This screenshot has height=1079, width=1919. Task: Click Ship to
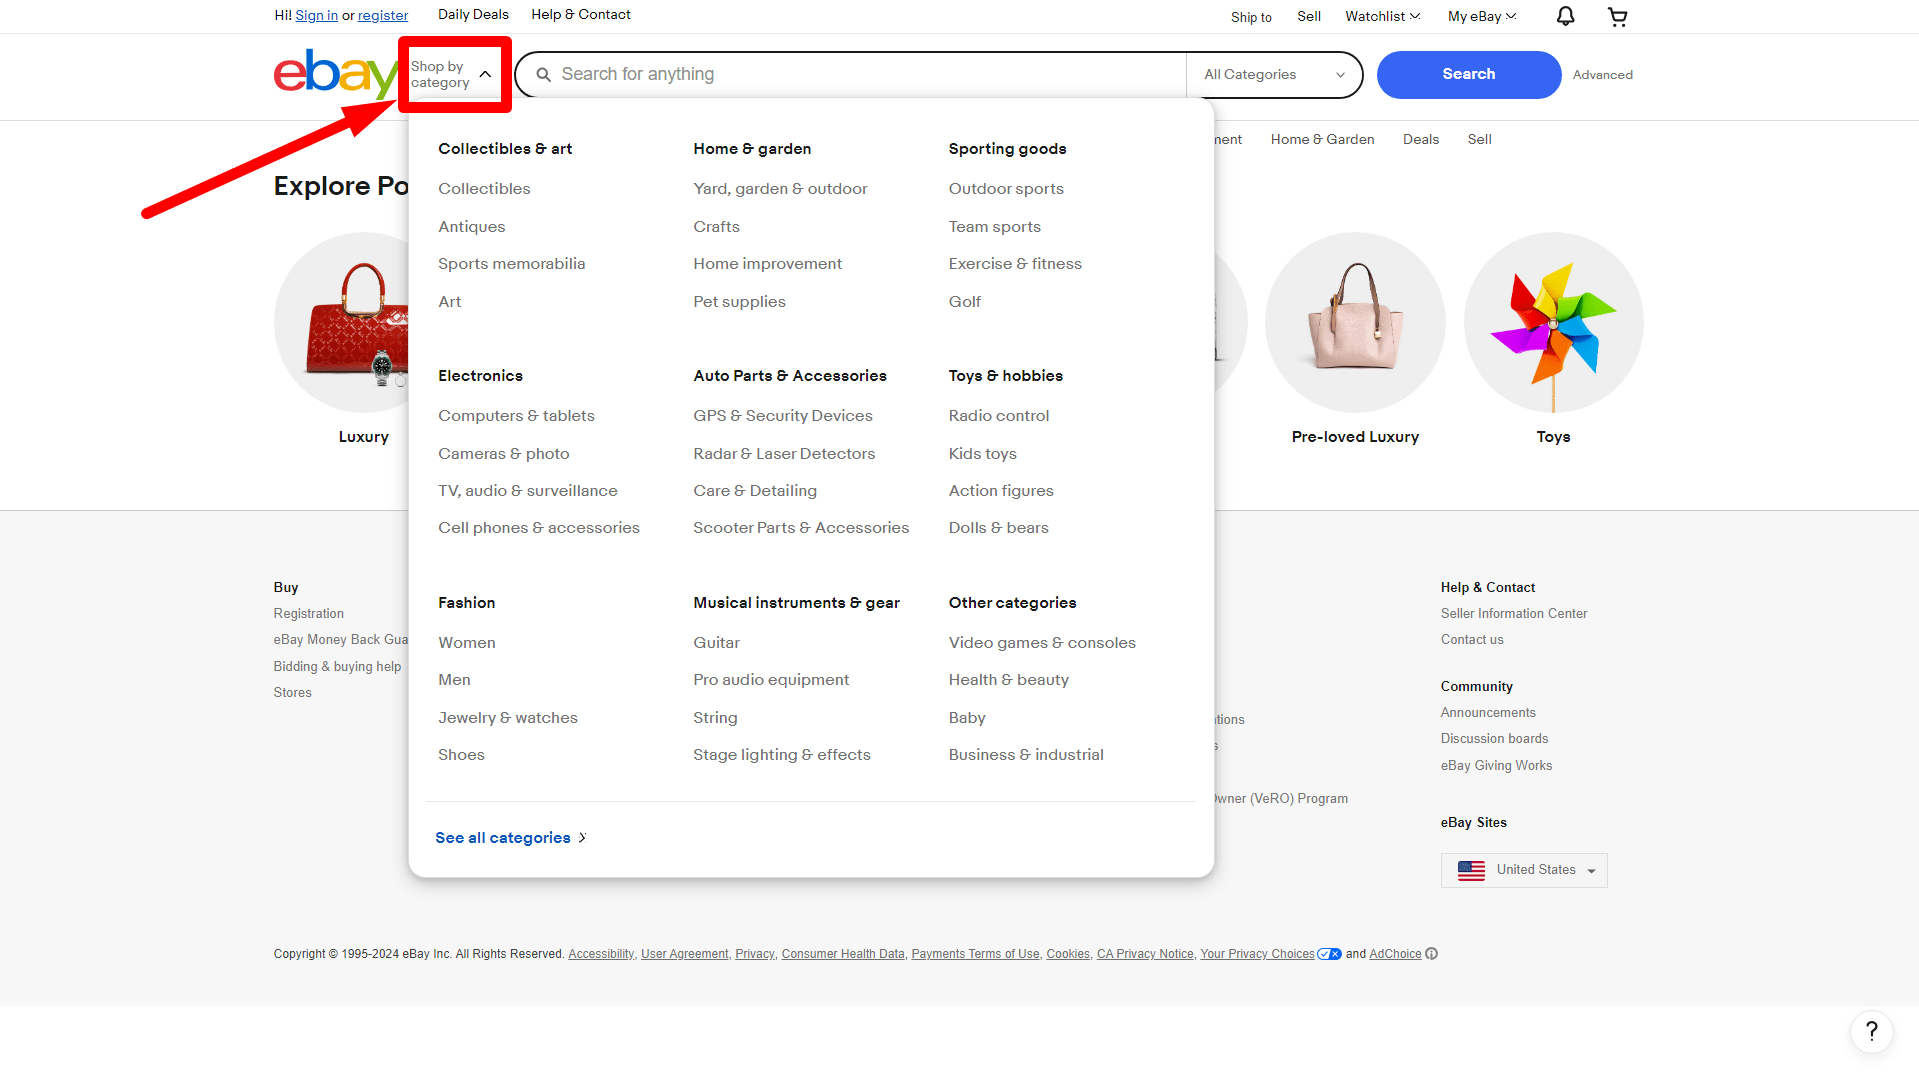(x=1251, y=17)
